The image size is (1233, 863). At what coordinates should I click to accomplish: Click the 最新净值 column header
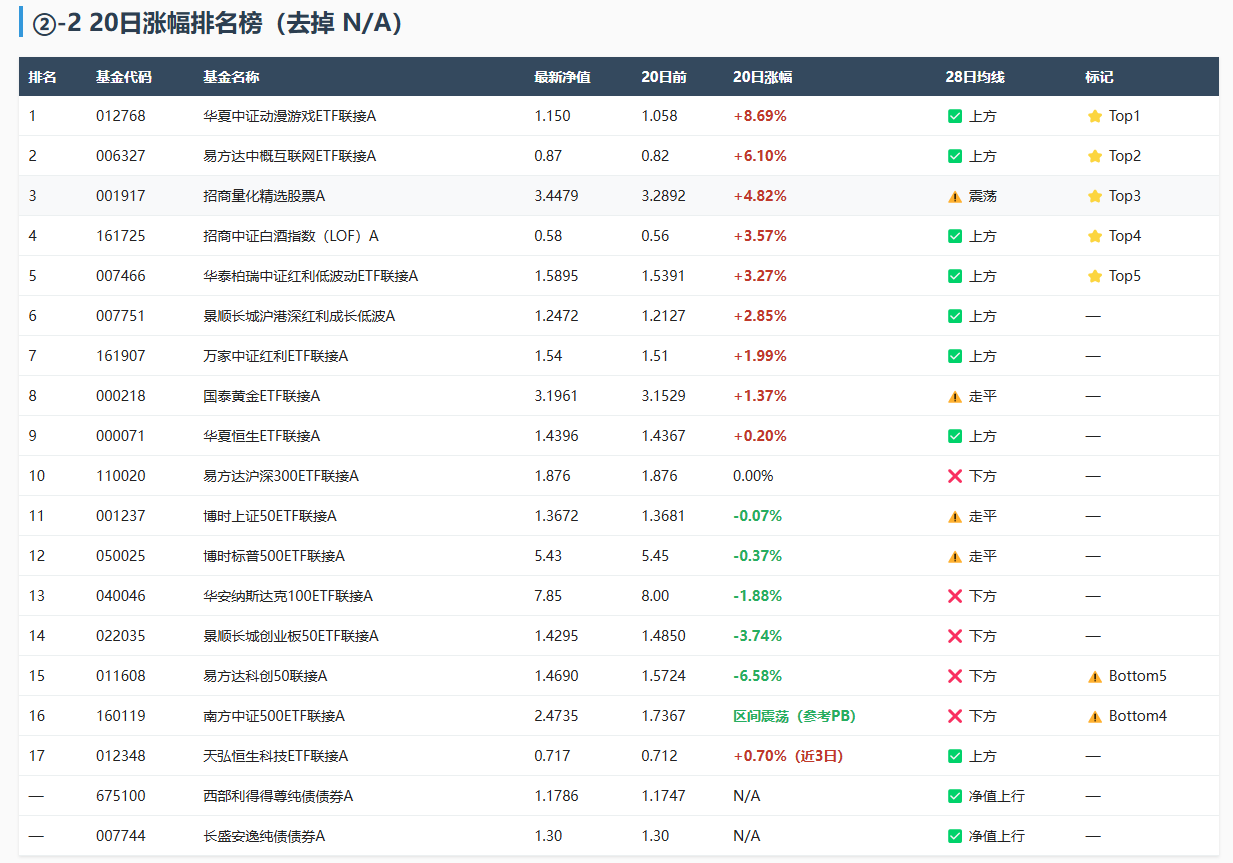[562, 77]
